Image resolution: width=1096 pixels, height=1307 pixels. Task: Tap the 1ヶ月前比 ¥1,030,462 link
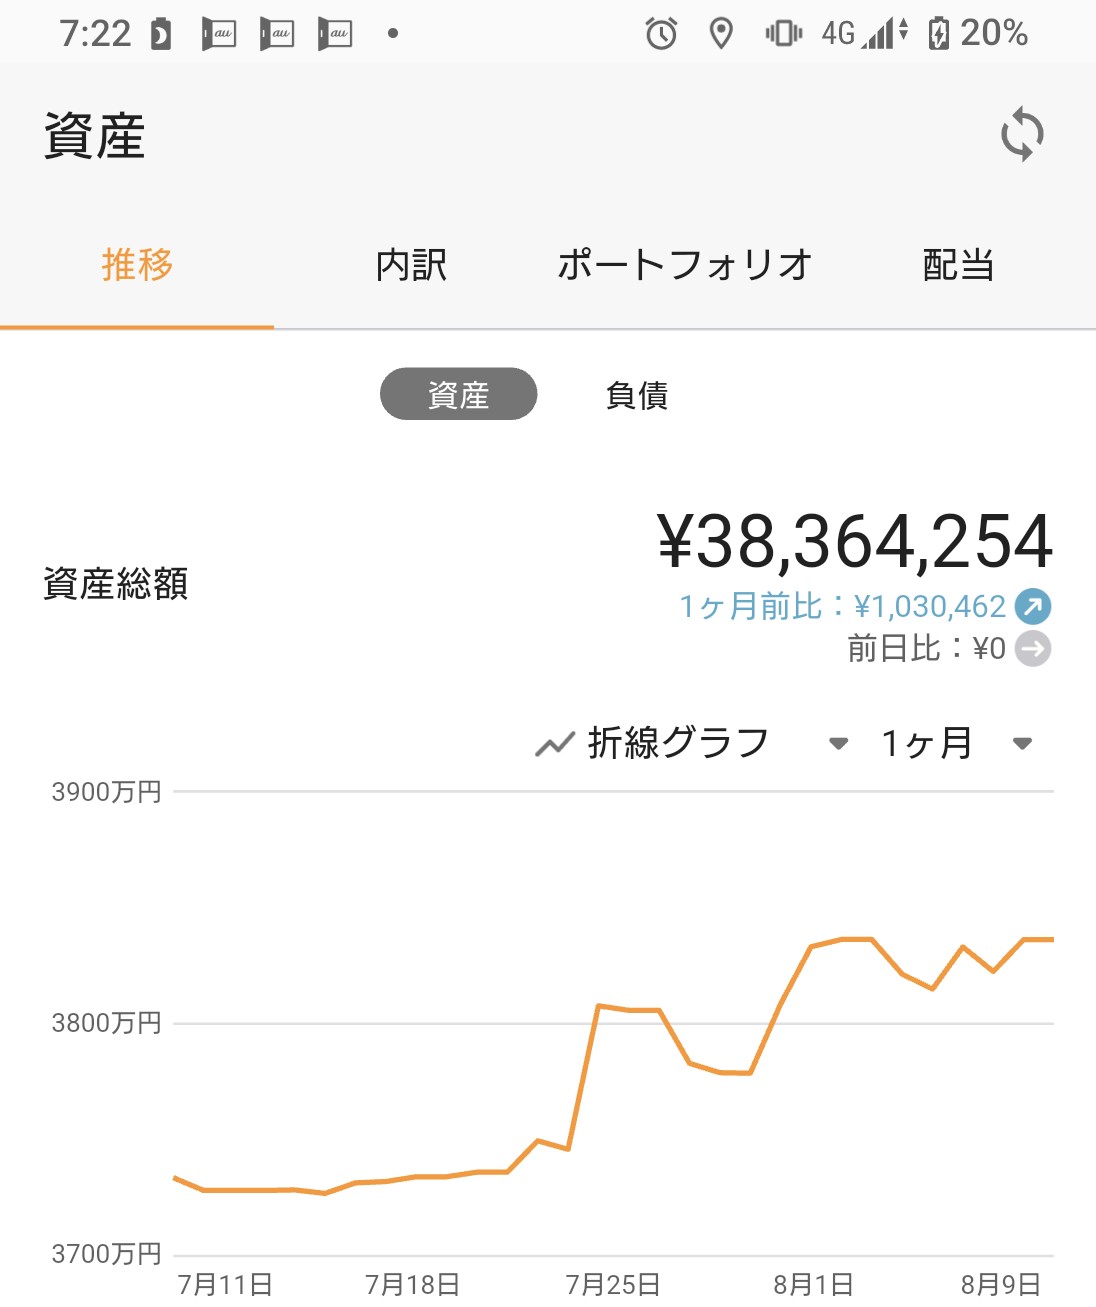click(843, 606)
